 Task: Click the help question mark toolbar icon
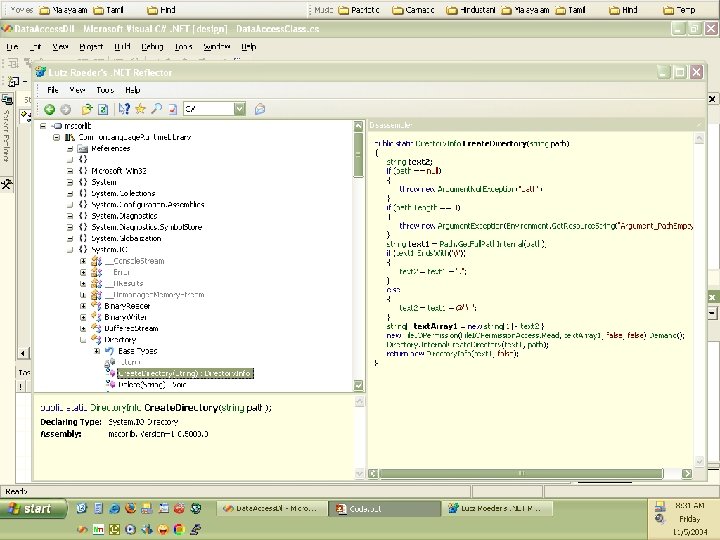(125, 108)
